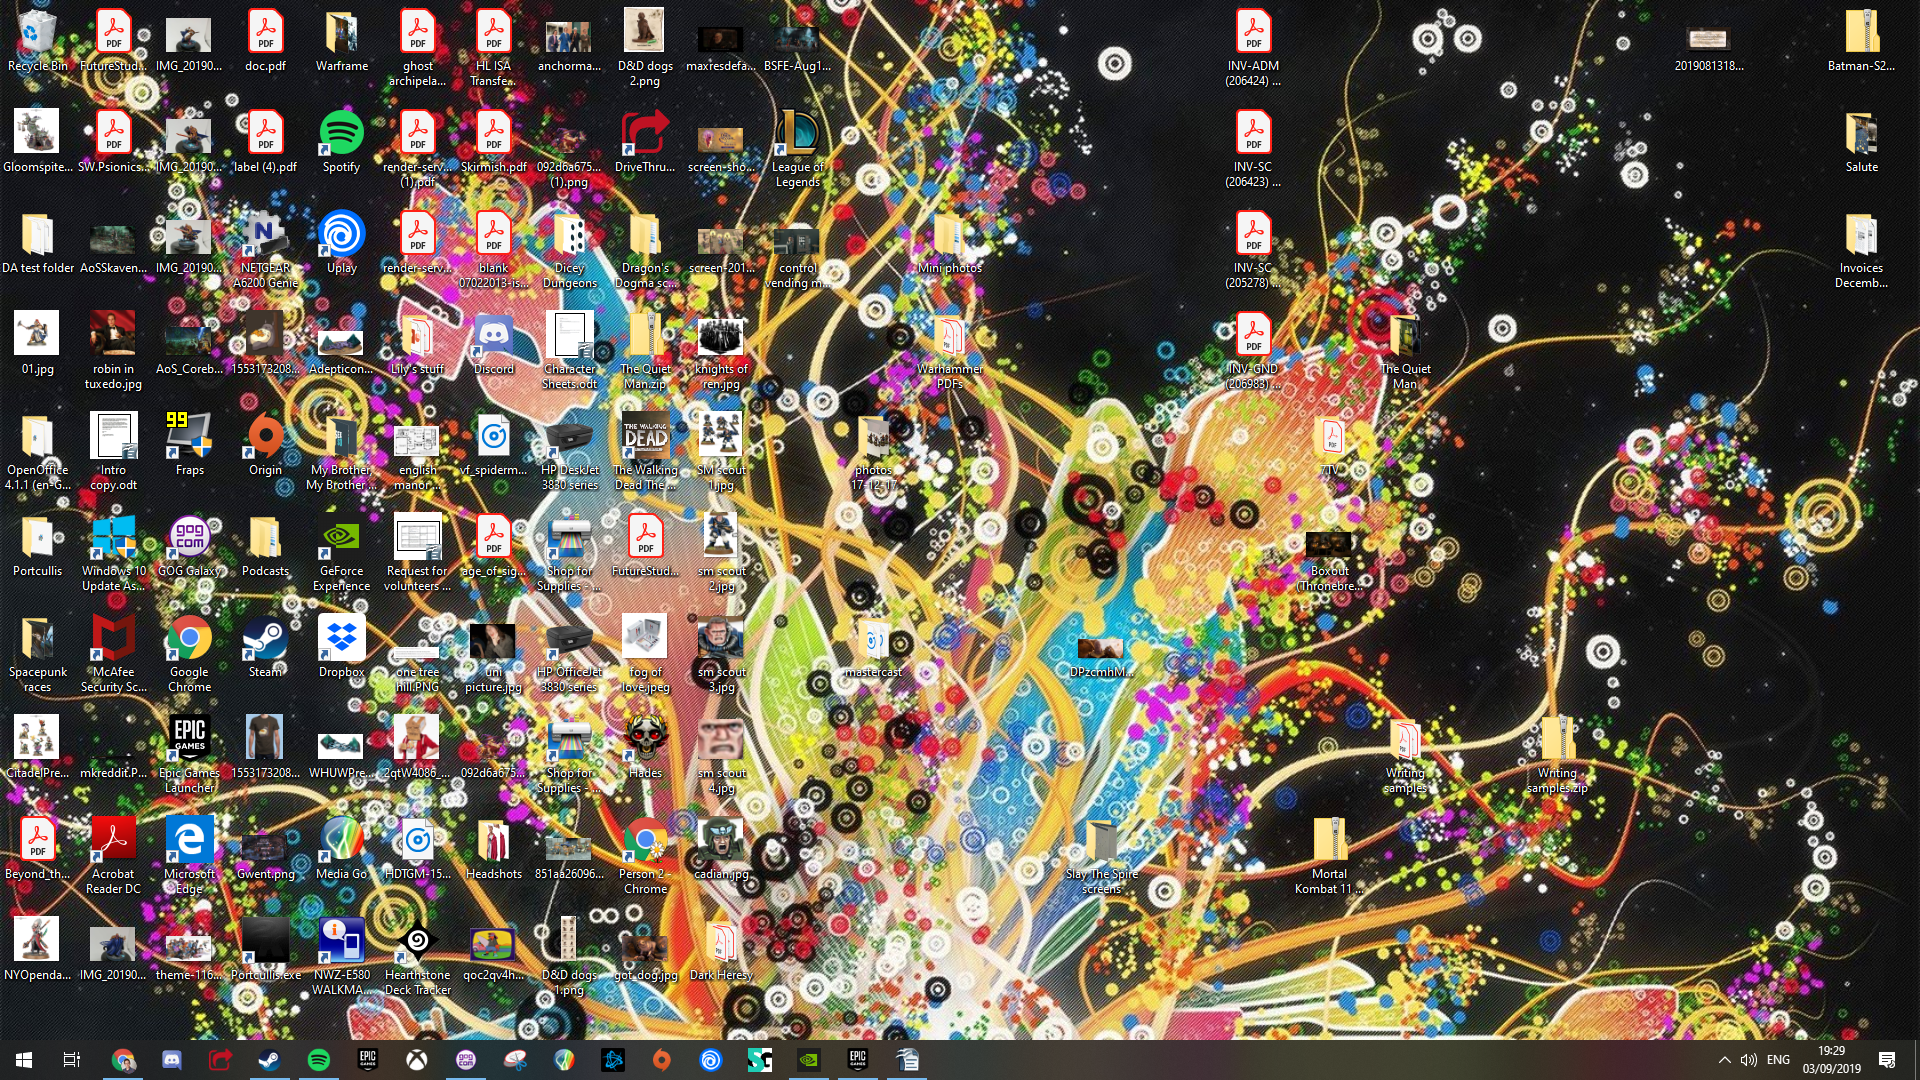
Task: Open the HP DeskJet 3830 series shortcut
Action: pos(569,452)
